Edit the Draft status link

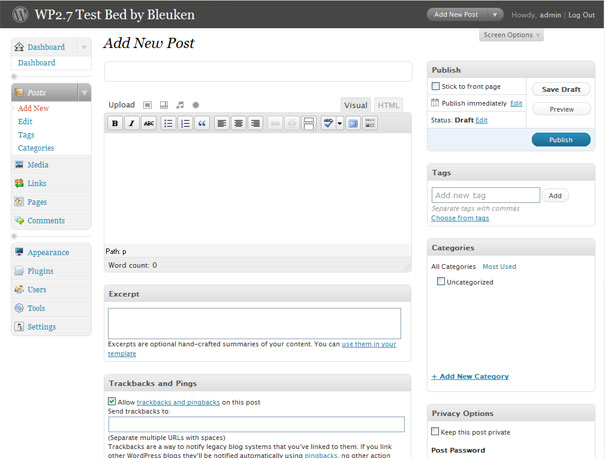(481, 120)
